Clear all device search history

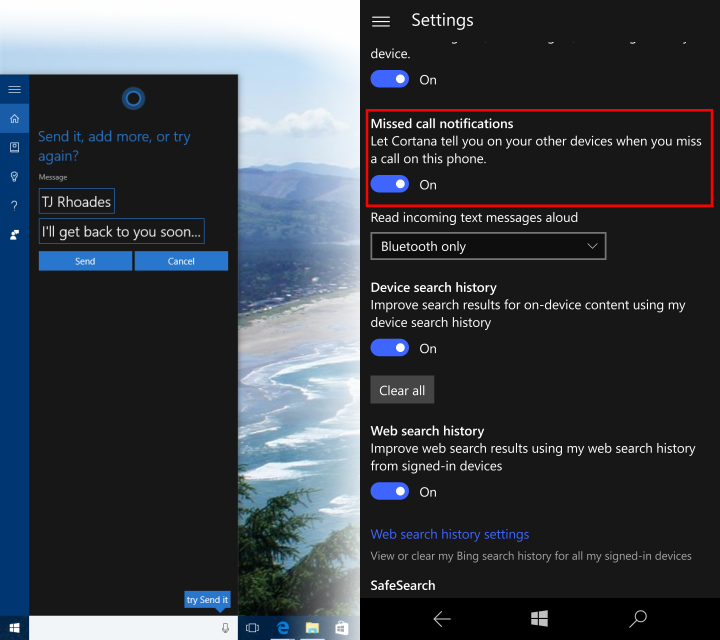402,390
